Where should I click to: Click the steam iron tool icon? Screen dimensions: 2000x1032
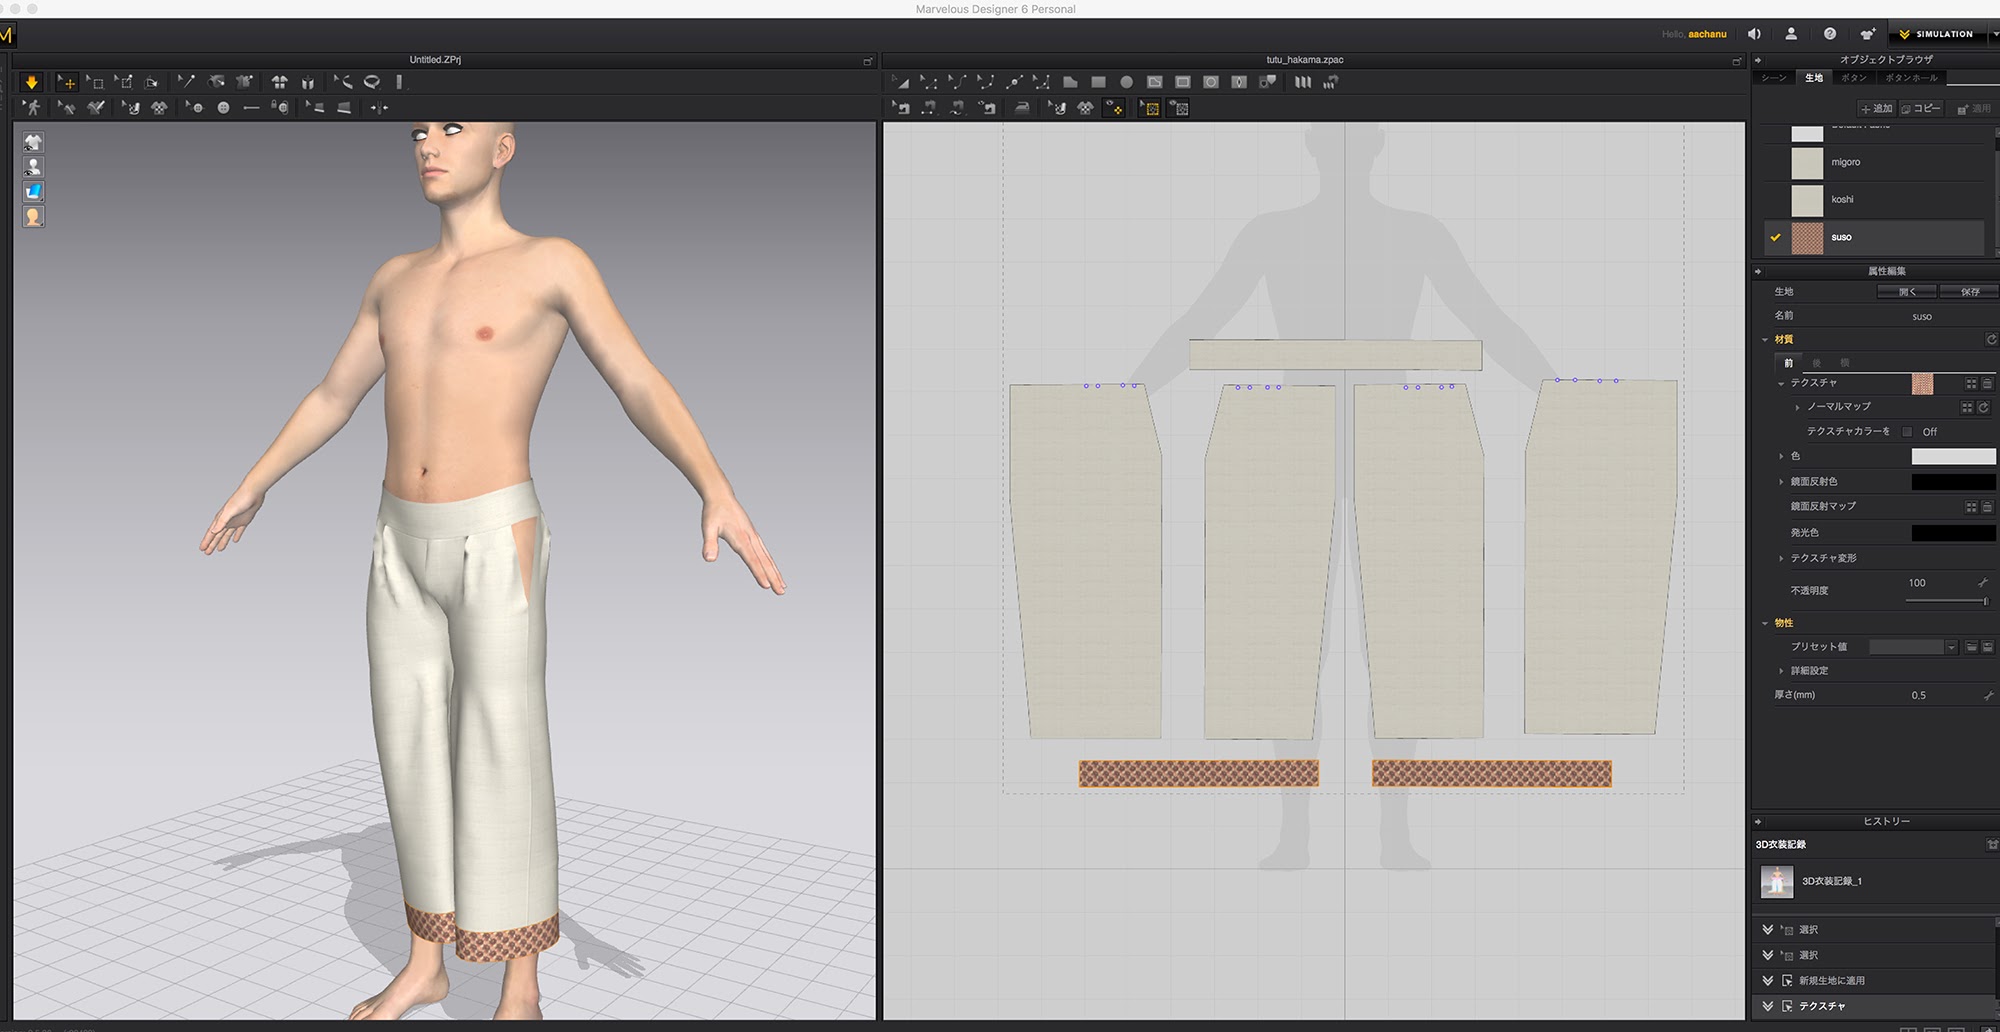(x=1022, y=108)
